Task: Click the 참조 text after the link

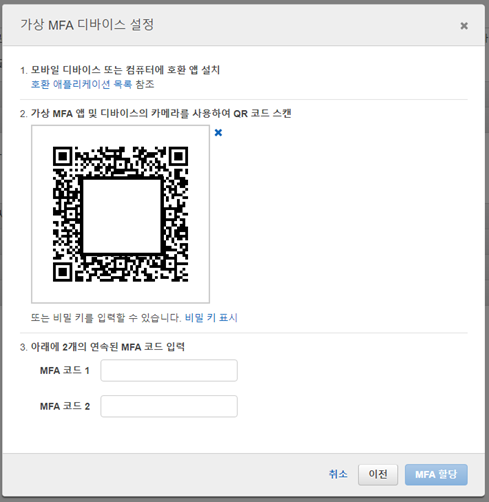Action: click(x=145, y=84)
